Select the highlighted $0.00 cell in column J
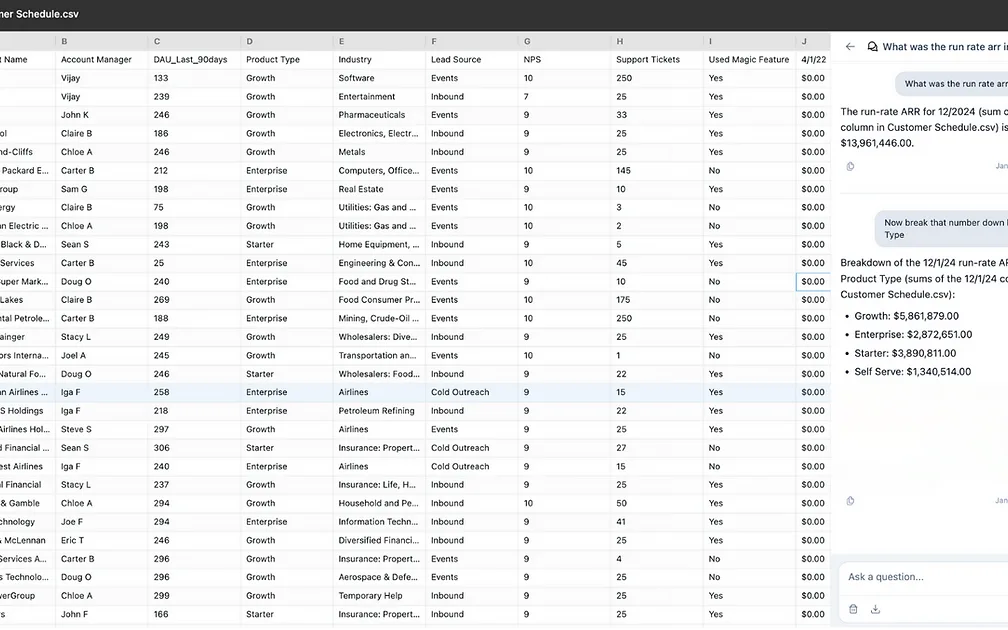The height and width of the screenshot is (630, 1008). pos(812,281)
